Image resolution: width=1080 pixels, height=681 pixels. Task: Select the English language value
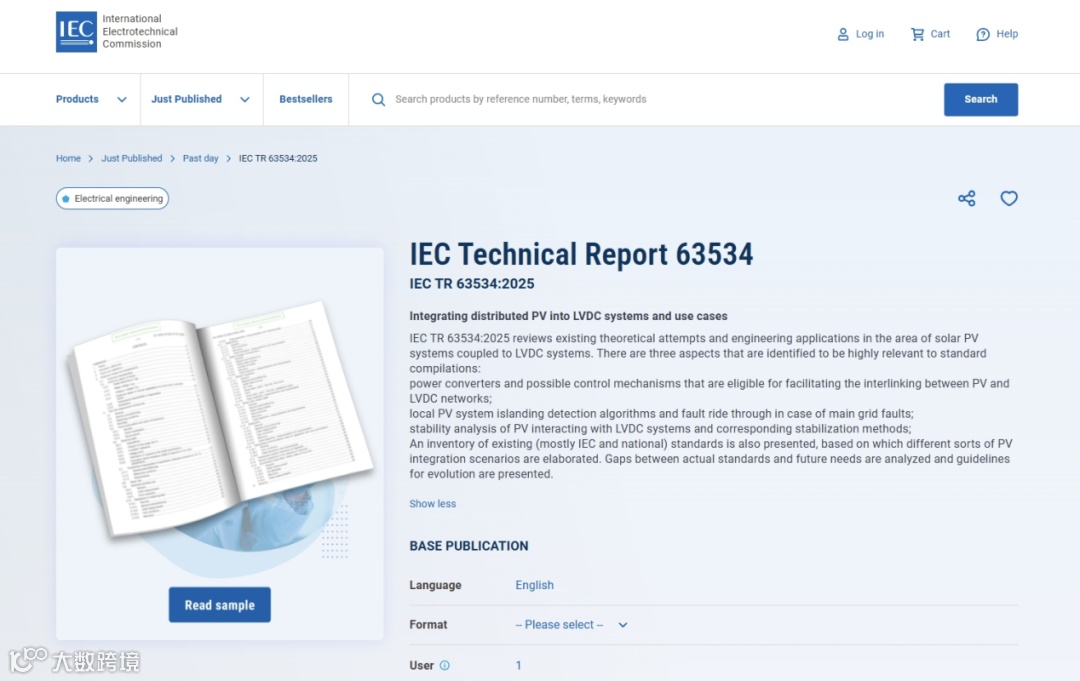click(x=534, y=585)
